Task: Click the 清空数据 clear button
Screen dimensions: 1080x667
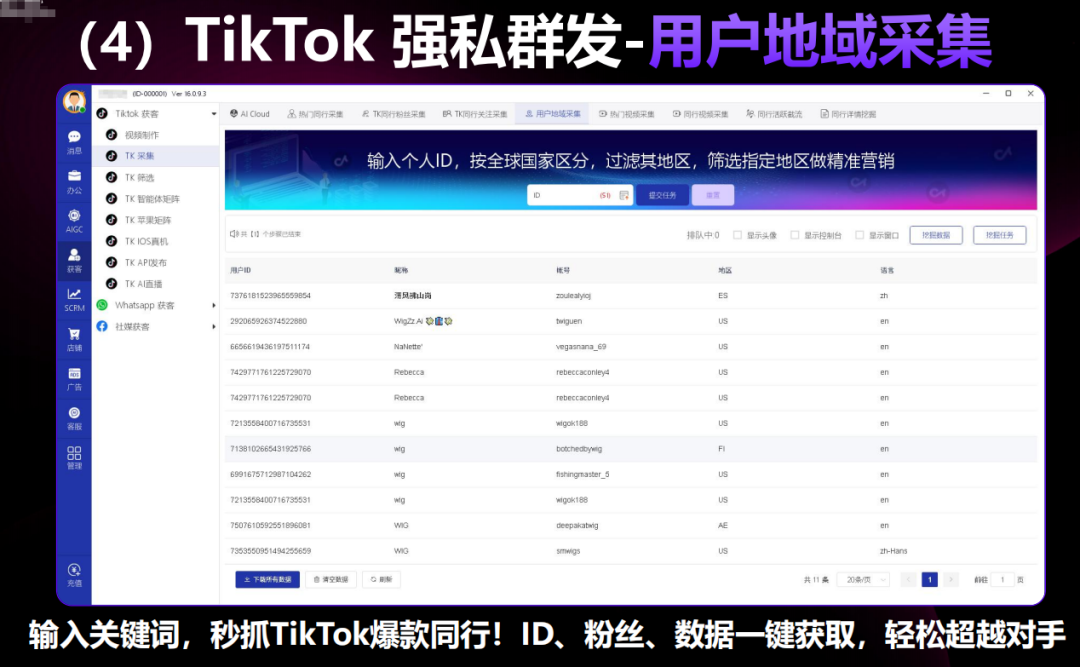Action: coord(331,580)
